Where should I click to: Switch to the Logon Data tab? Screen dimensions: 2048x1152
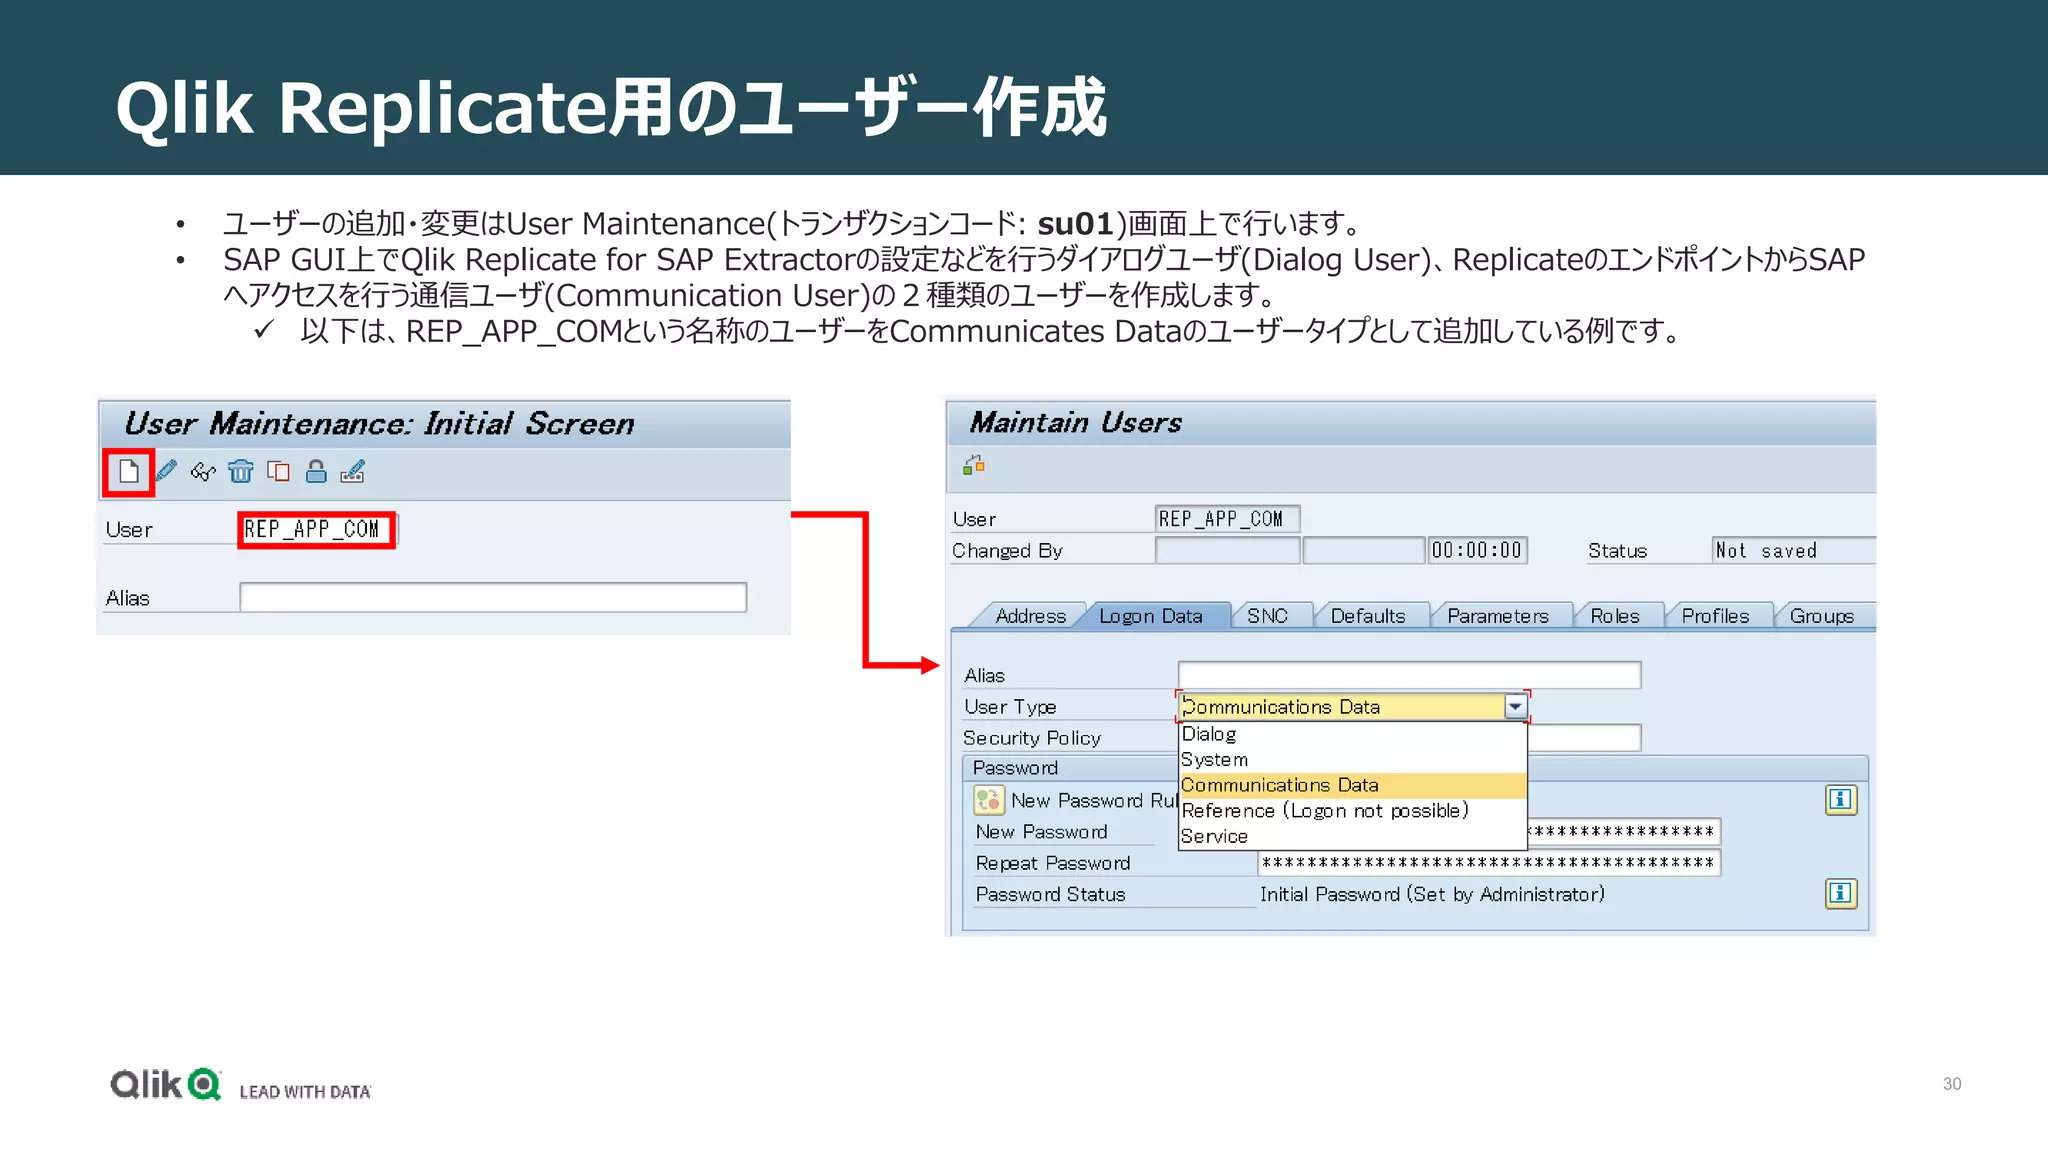tap(1151, 616)
